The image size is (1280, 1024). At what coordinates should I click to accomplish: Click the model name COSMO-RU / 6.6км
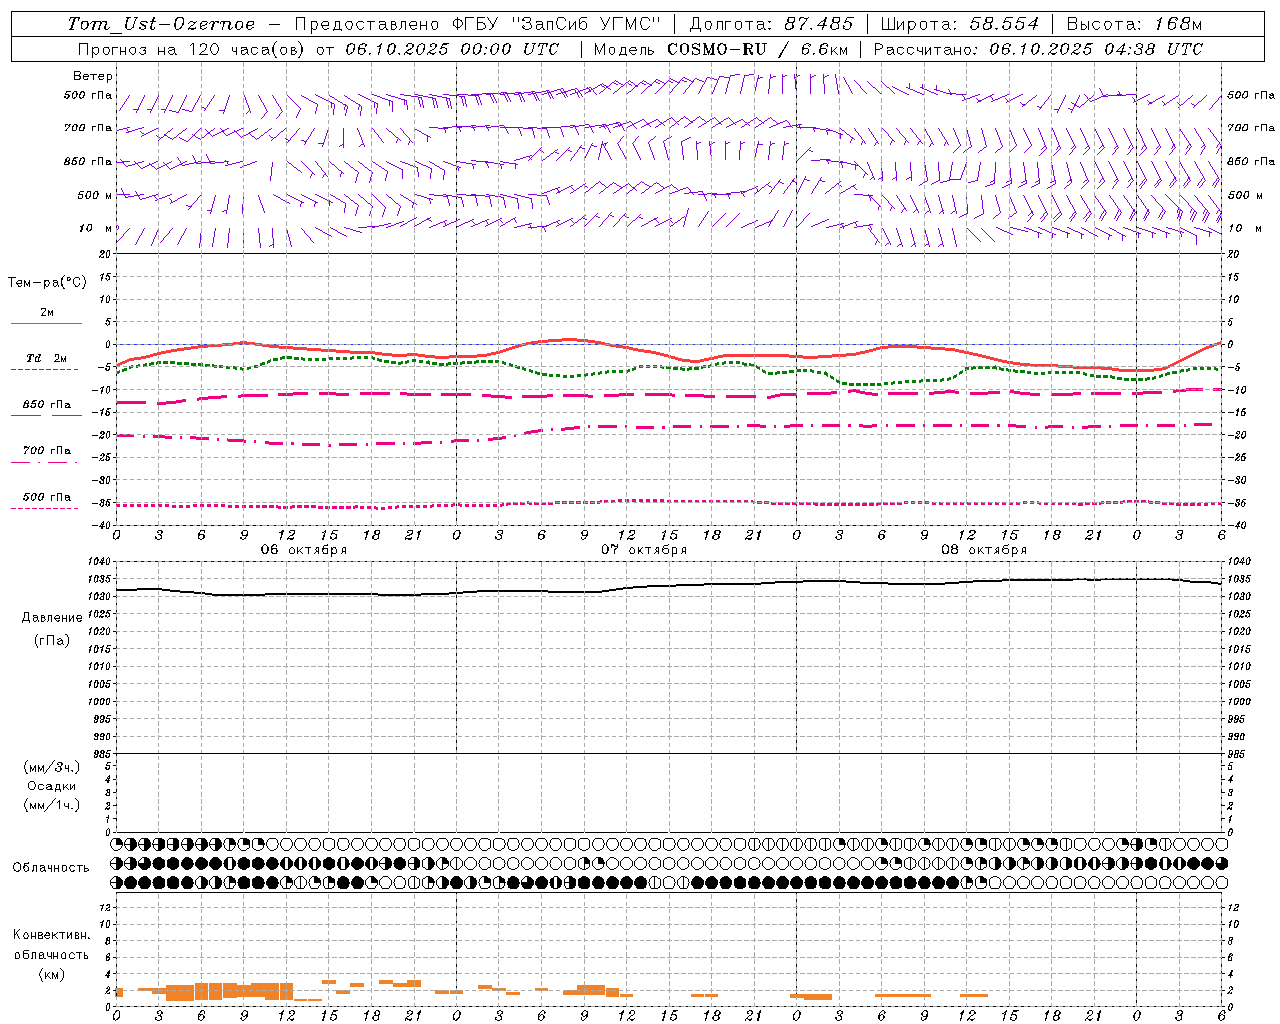coord(757,49)
